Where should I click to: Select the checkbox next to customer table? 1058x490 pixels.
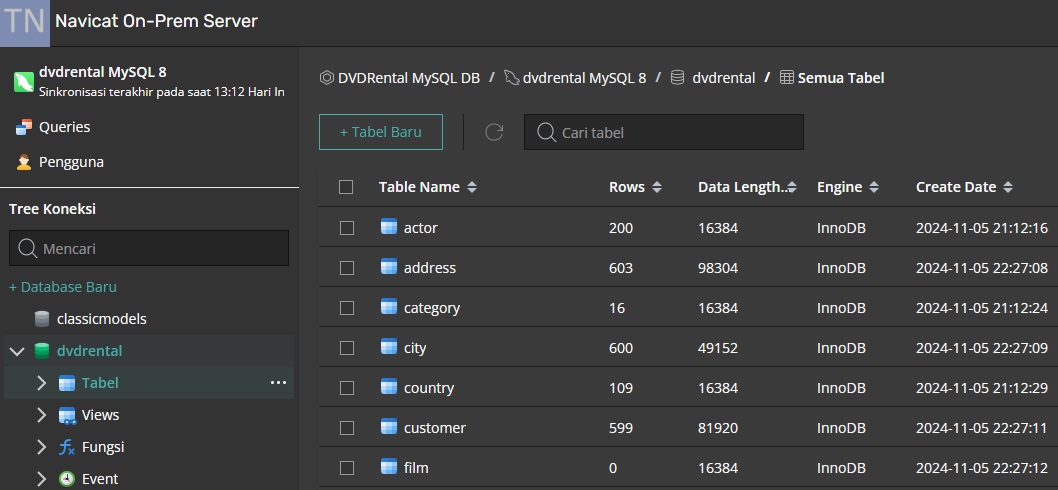click(346, 428)
